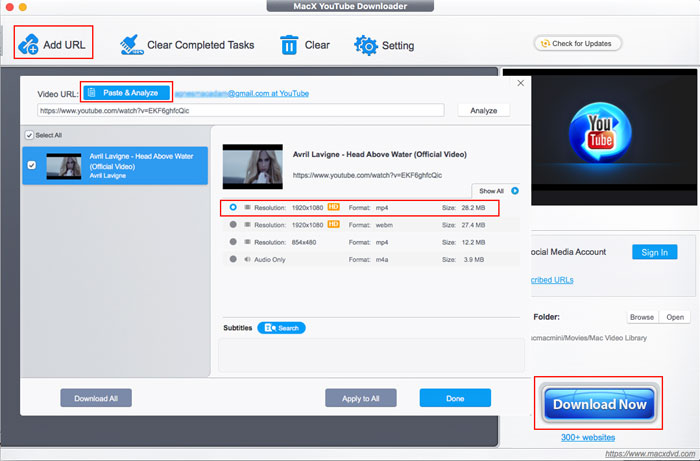Open the gmail.com at YouTube link
This screenshot has height=461, width=700.
click(x=242, y=93)
